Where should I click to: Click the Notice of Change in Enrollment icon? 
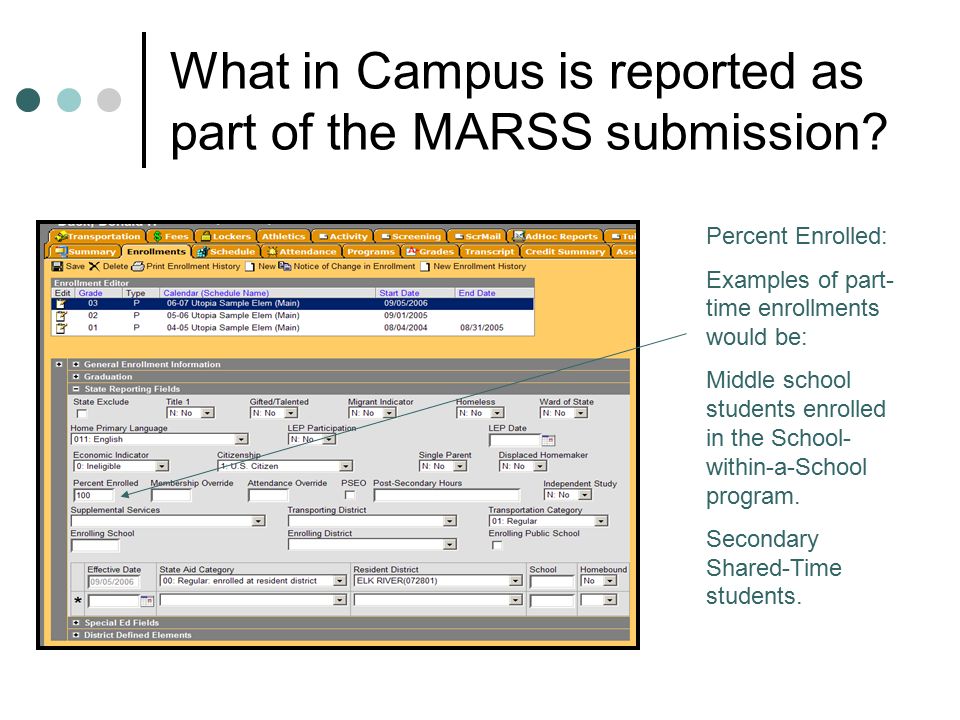coord(284,266)
